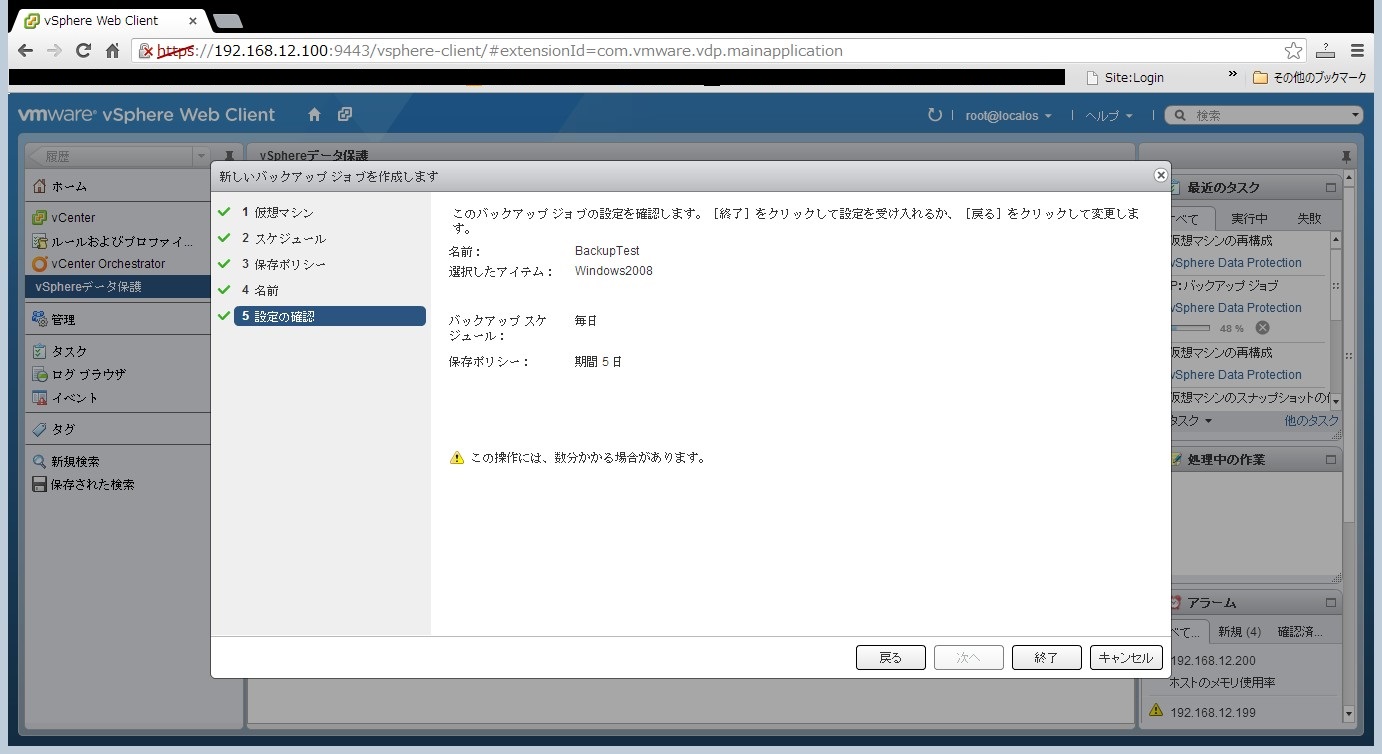Image resolution: width=1382 pixels, height=754 pixels.
Task: Click the 戻る button
Action: [x=891, y=657]
